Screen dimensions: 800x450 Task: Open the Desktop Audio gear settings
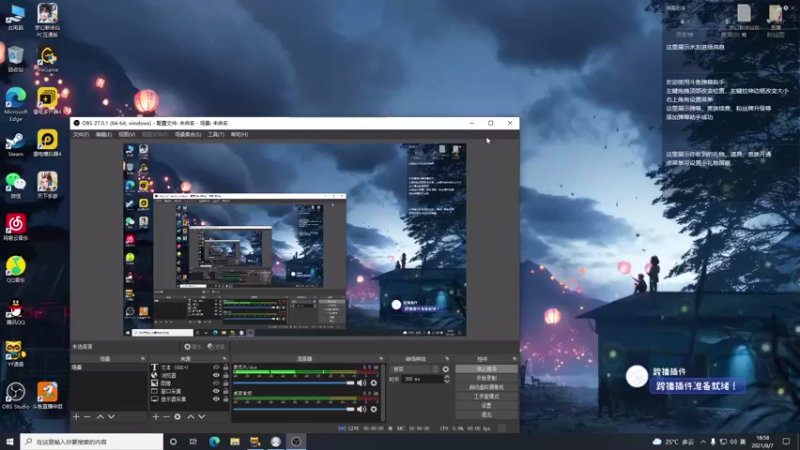tap(374, 409)
